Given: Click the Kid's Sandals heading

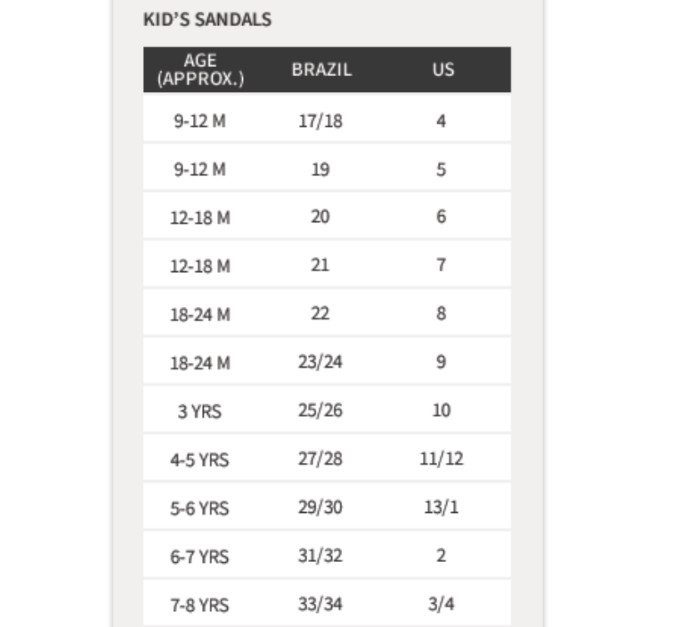Looking at the screenshot, I should (x=207, y=20).
